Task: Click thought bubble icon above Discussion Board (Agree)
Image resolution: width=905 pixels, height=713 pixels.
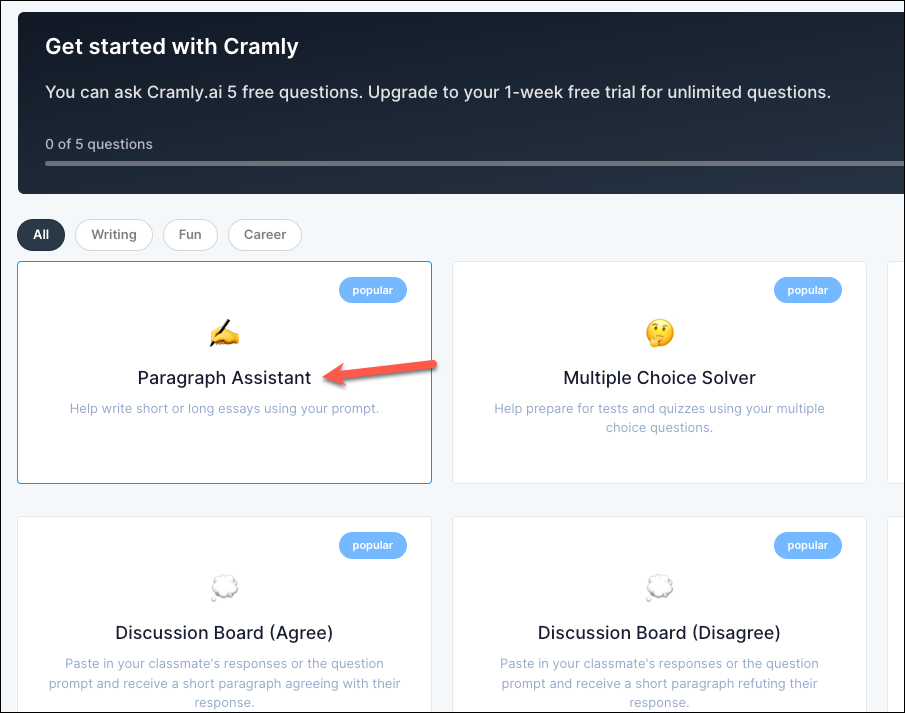Action: click(225, 588)
